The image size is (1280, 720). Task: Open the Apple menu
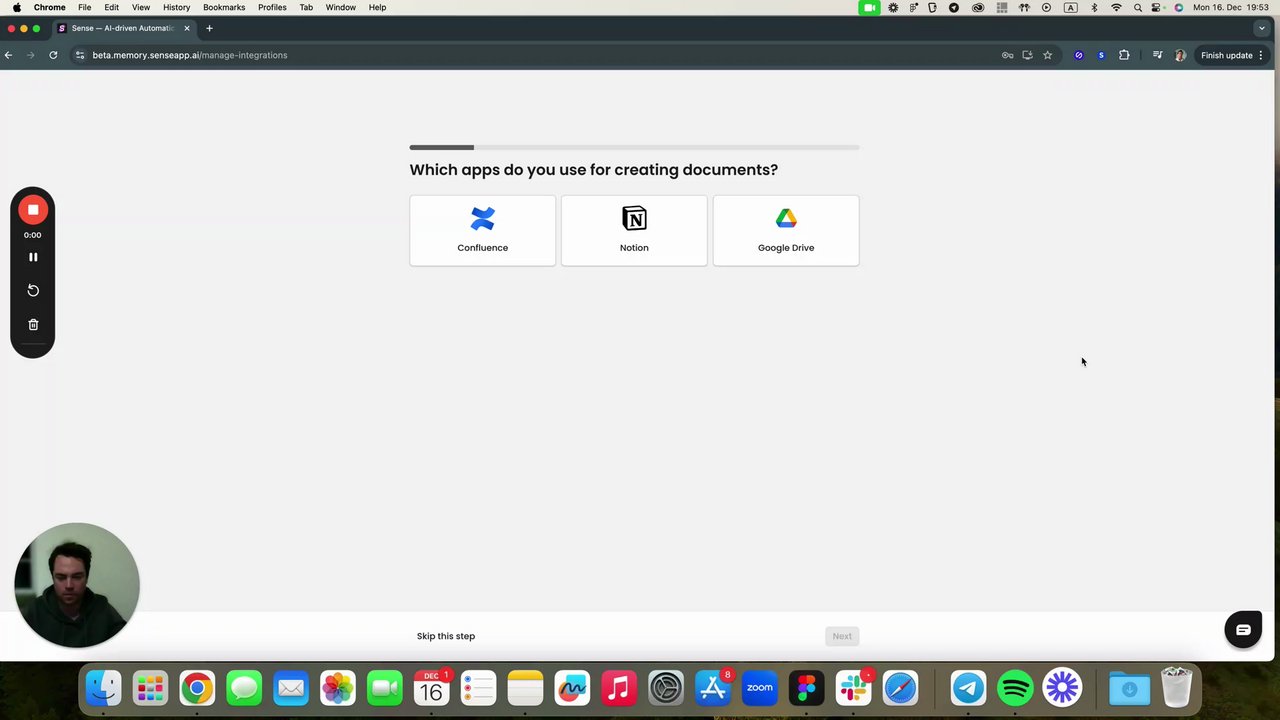pos(16,7)
